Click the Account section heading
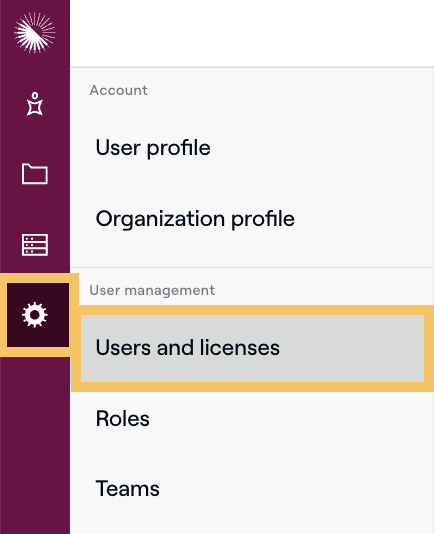 [x=119, y=90]
